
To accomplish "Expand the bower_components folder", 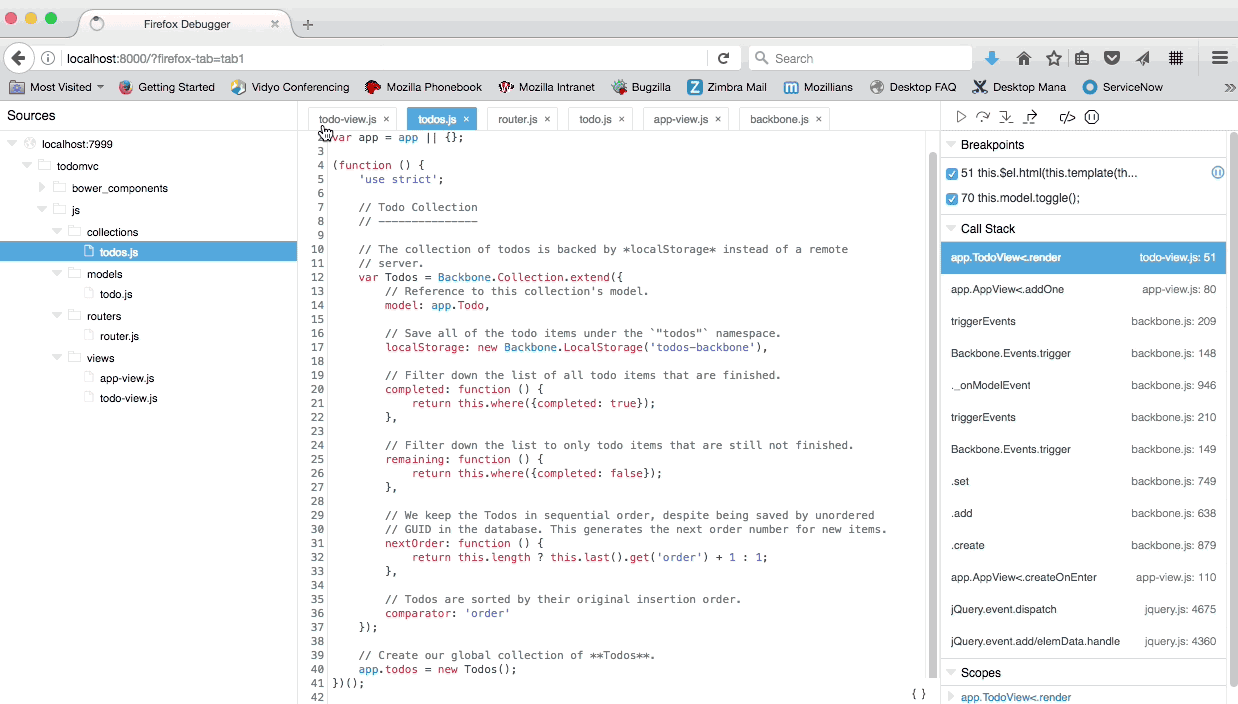I will [x=42, y=188].
